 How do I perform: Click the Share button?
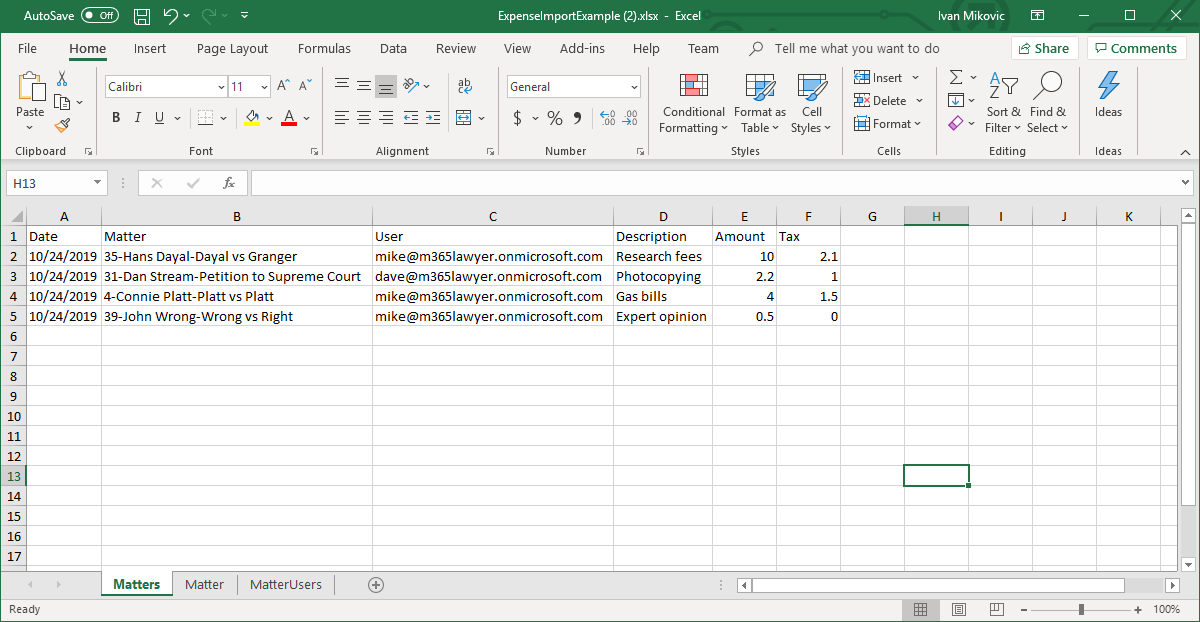1043,48
